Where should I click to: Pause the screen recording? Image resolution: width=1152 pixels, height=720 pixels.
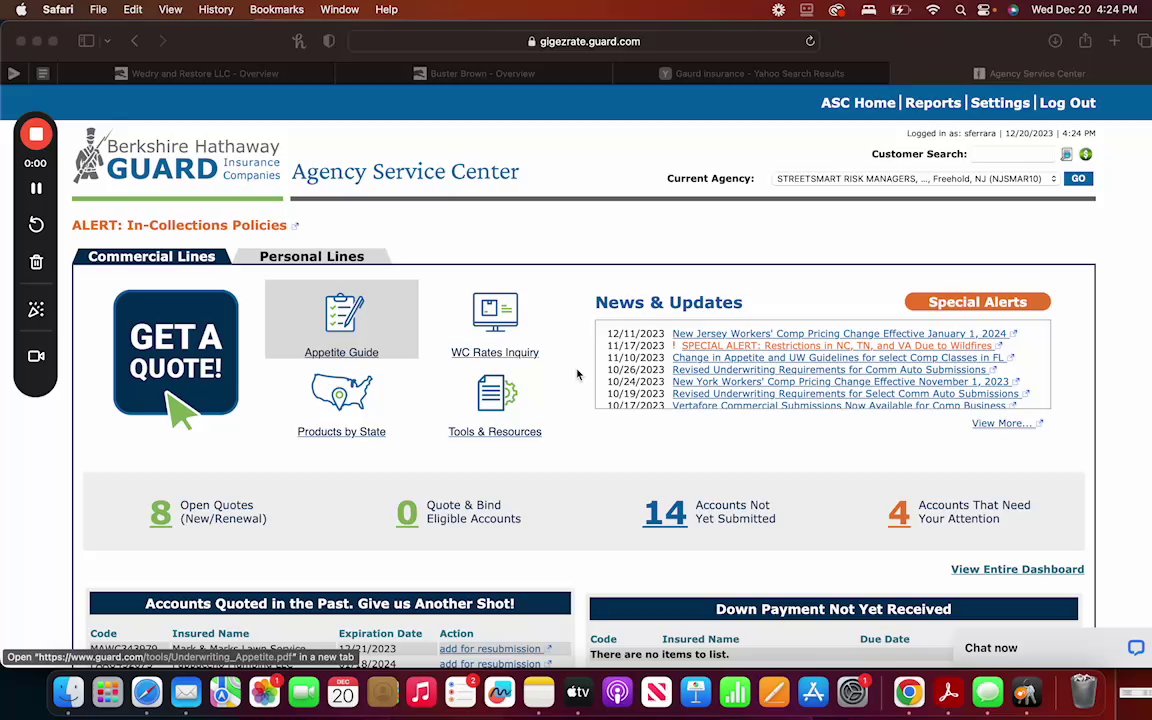(x=36, y=189)
